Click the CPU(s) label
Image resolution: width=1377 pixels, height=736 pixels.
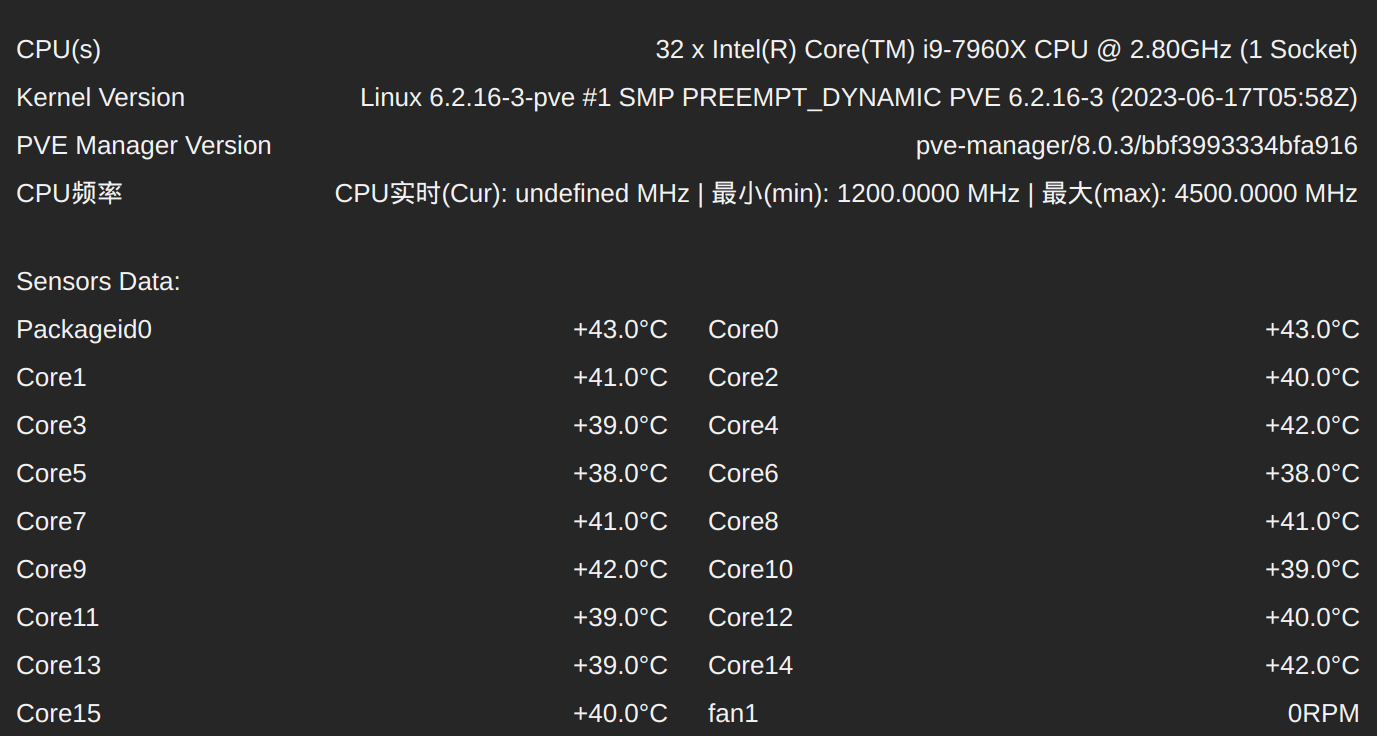pyautogui.click(x=58, y=50)
